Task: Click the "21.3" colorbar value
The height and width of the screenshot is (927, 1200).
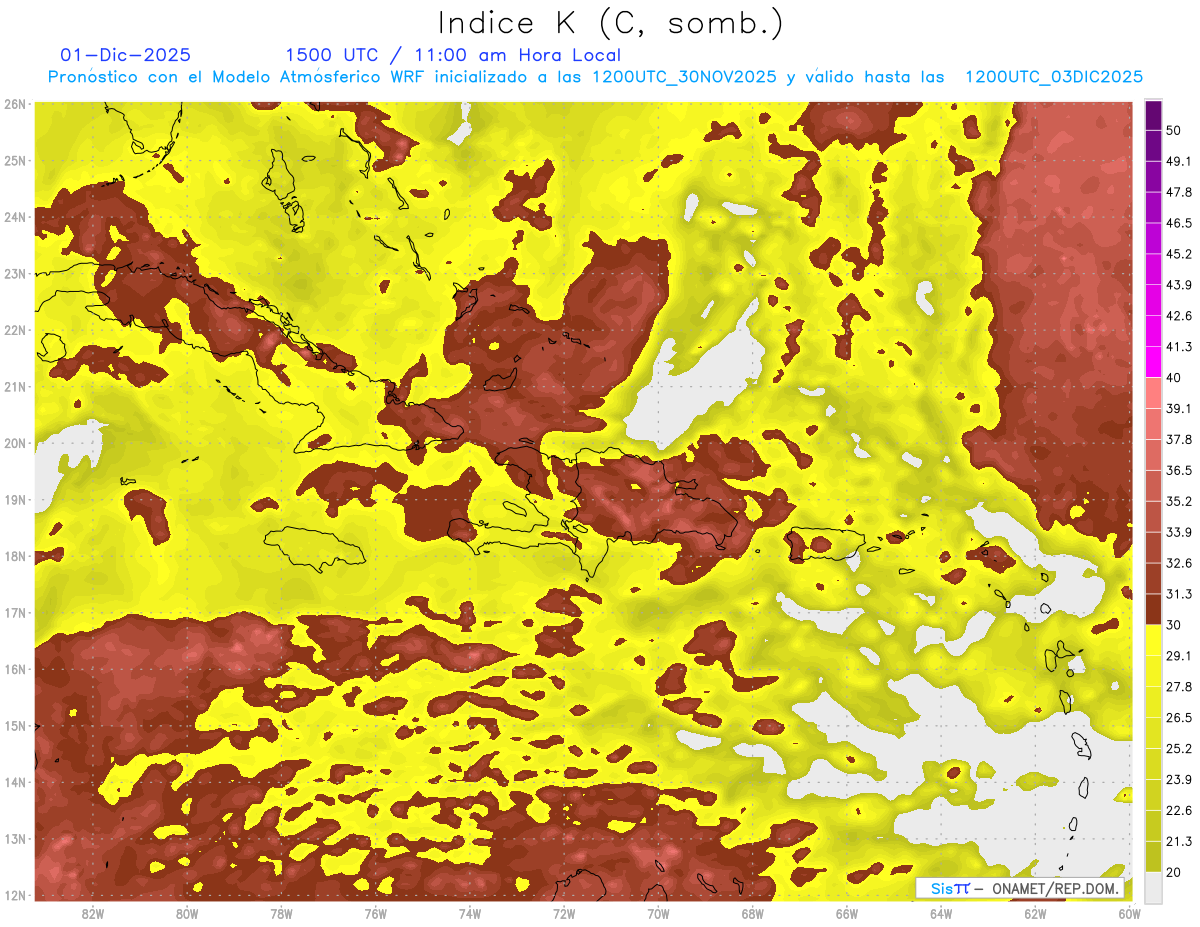Action: (1179, 842)
